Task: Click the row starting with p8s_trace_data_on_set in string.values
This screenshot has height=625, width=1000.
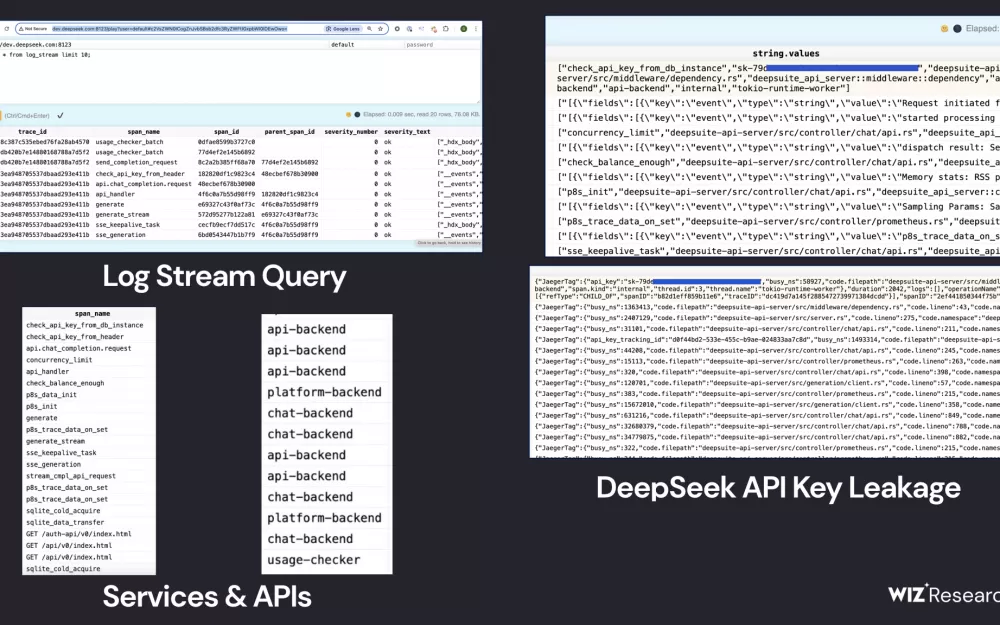Action: coord(778,221)
